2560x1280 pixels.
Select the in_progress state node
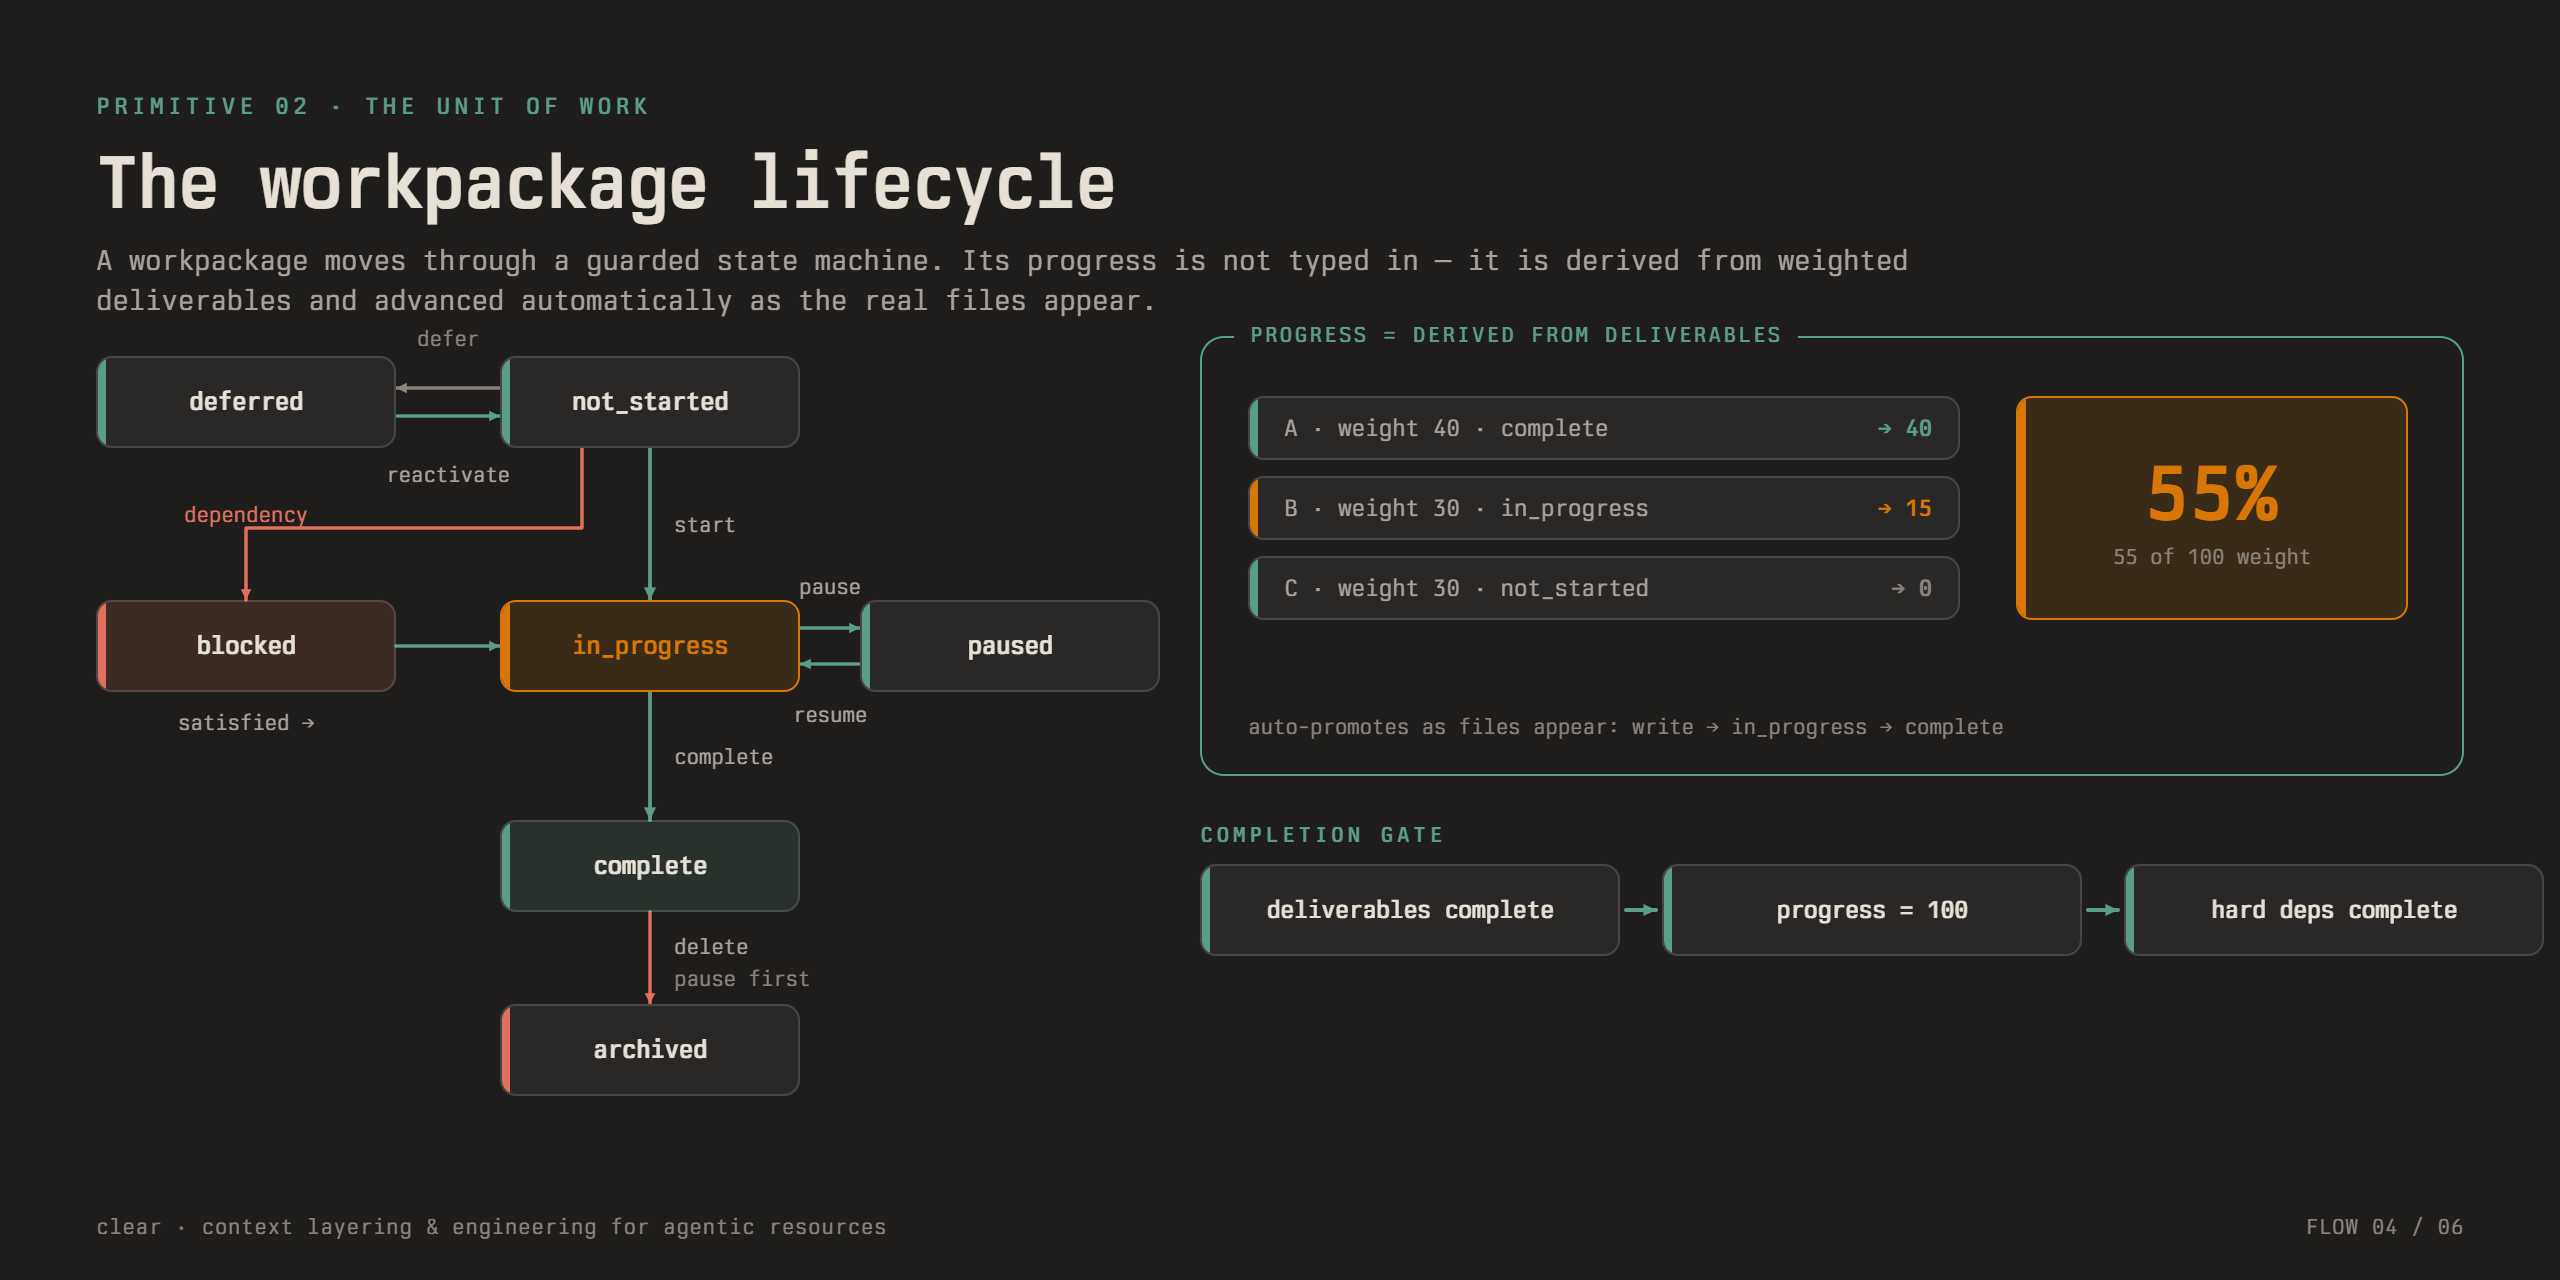click(650, 646)
